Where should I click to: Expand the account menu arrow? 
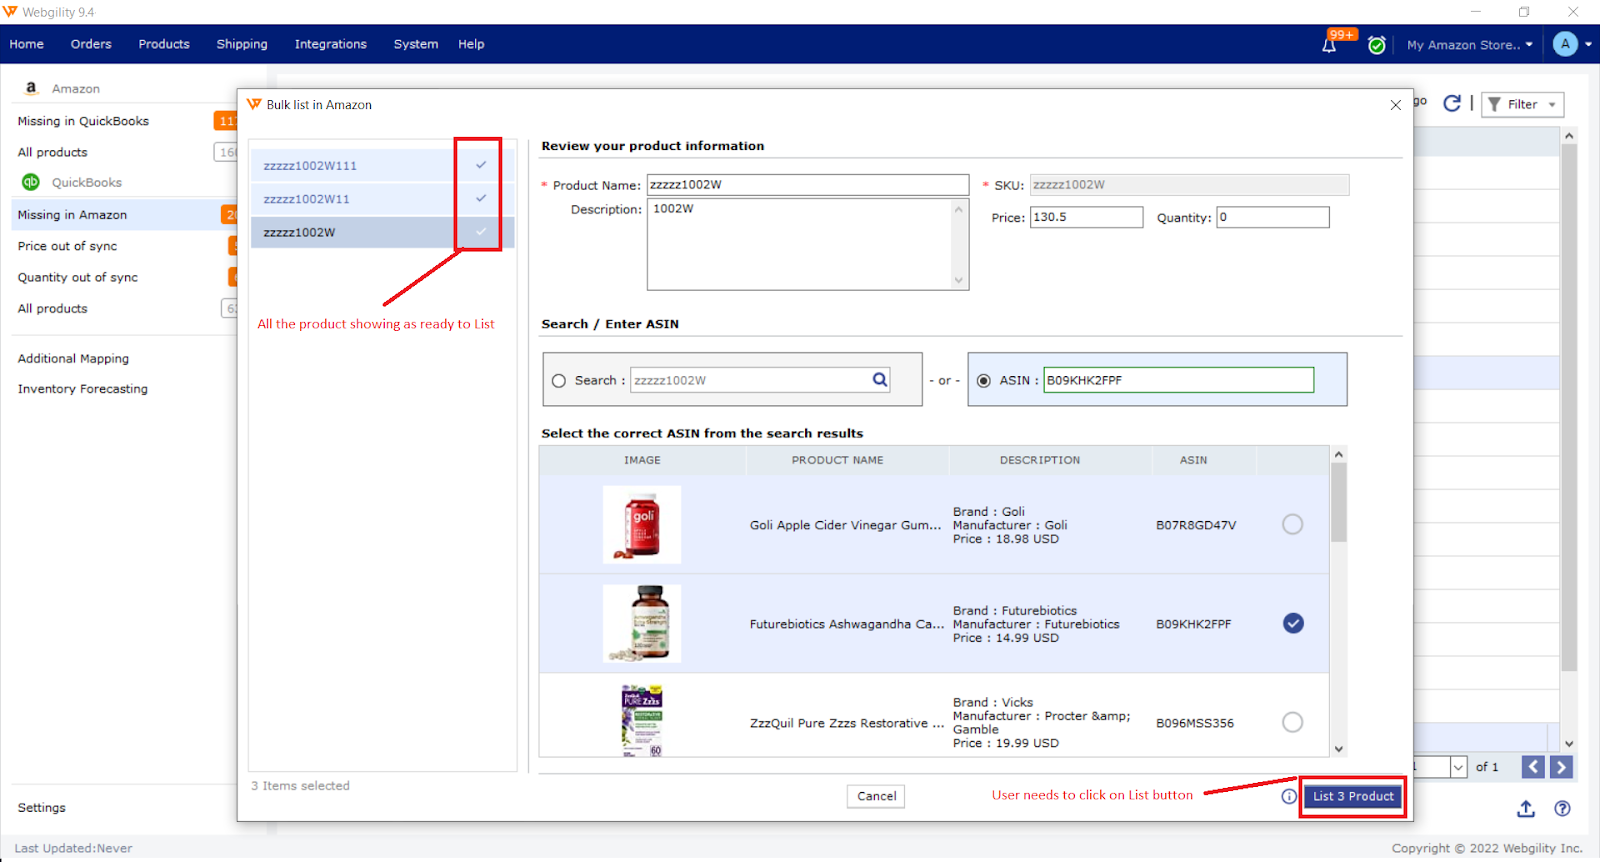pos(1588,44)
